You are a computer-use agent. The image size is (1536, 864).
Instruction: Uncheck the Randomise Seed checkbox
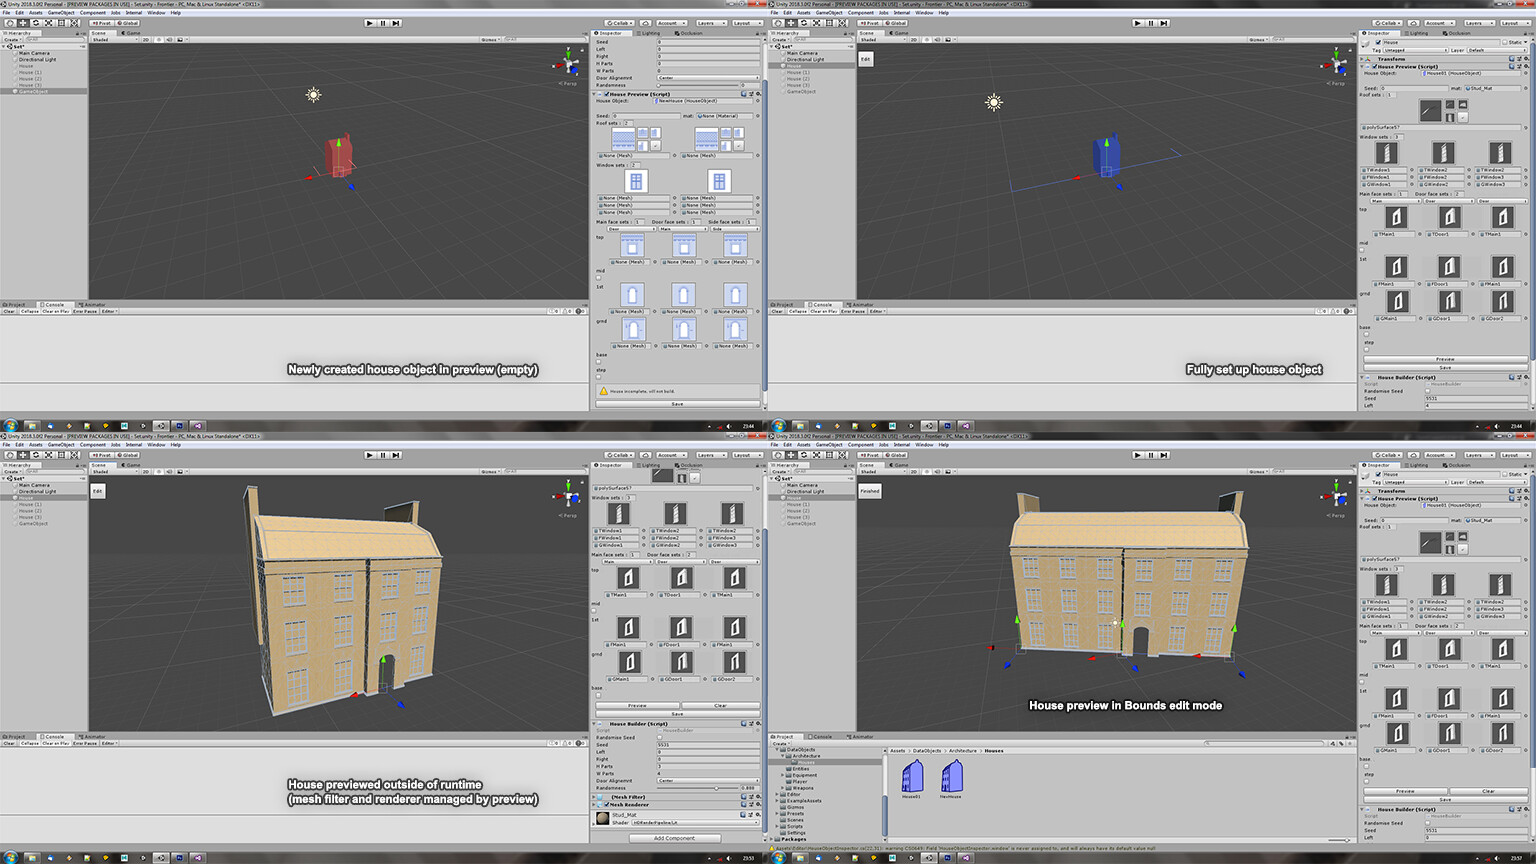661,737
